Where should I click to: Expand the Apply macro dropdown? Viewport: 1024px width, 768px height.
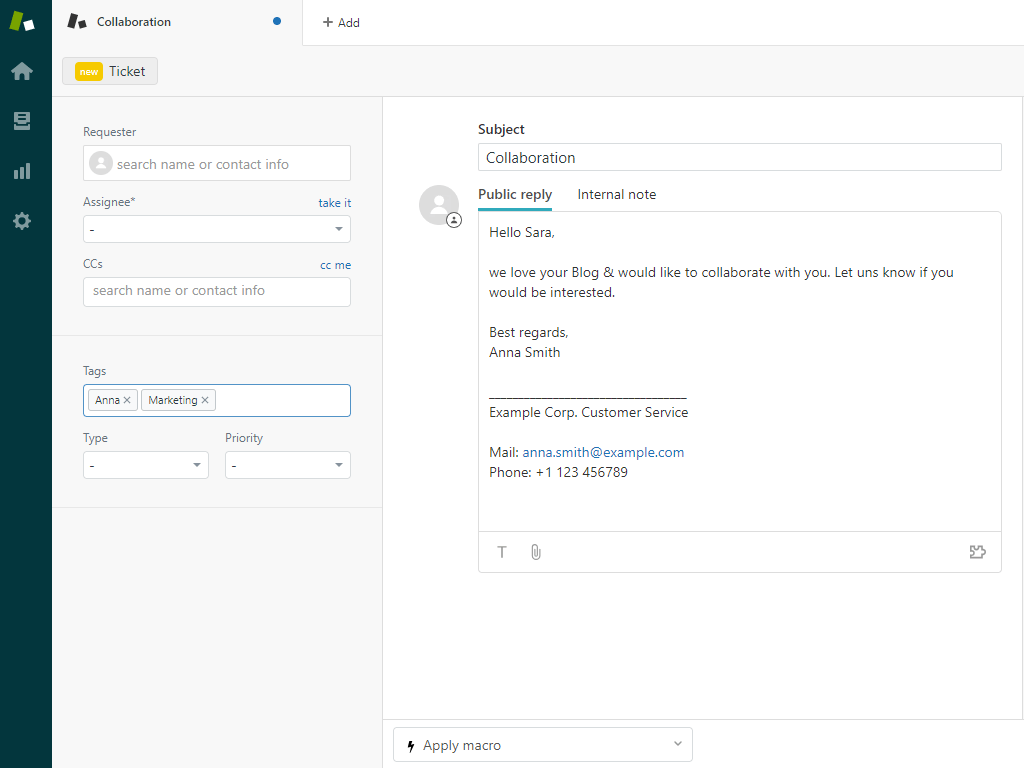542,745
